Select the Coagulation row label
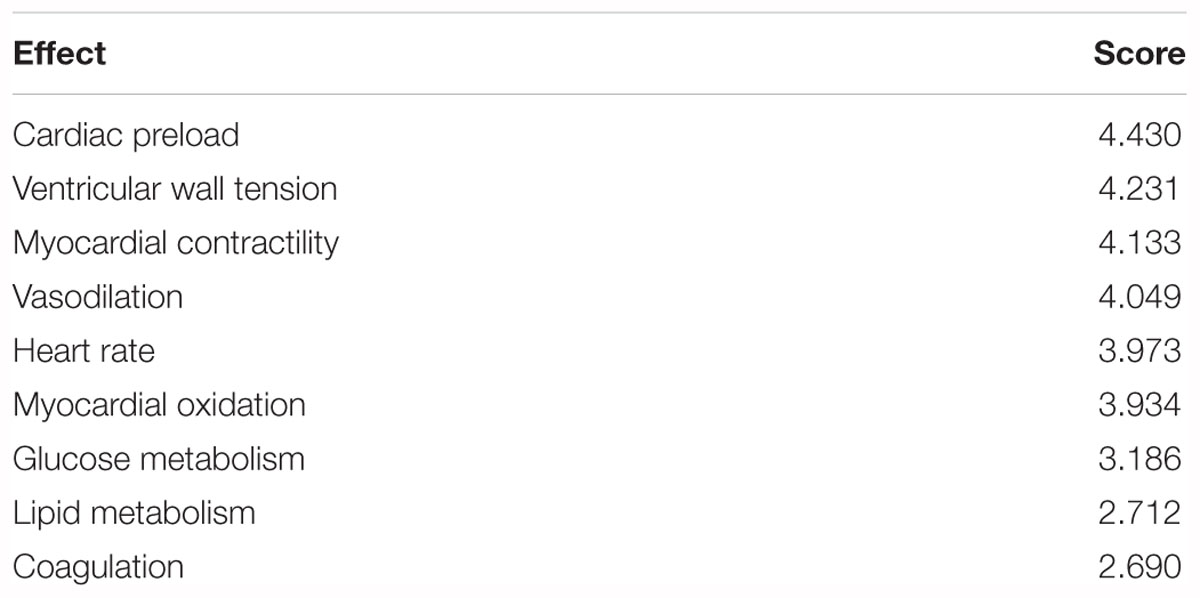Image resolution: width=1200 pixels, height=598 pixels. pyautogui.click(x=98, y=567)
